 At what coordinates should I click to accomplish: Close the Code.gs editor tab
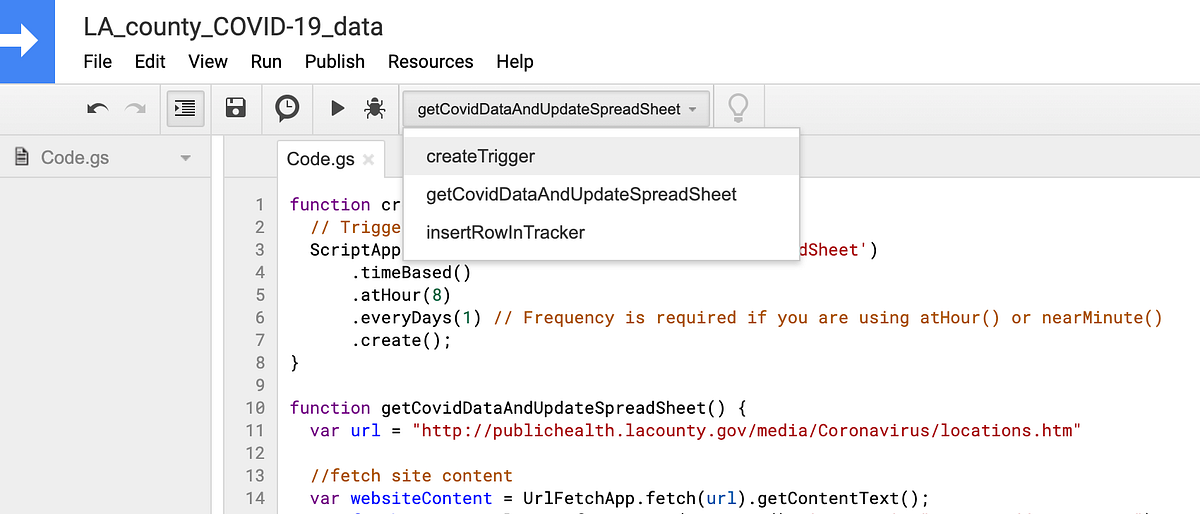[368, 159]
